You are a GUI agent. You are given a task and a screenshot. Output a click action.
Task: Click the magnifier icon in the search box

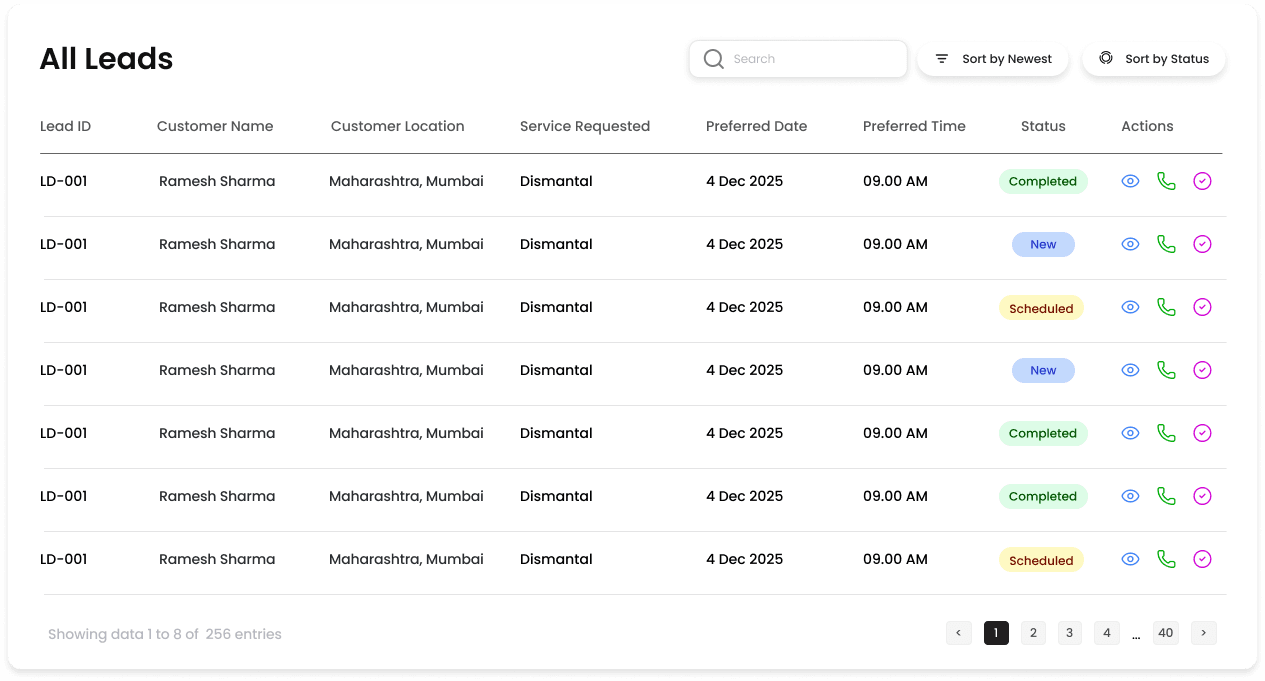[713, 59]
